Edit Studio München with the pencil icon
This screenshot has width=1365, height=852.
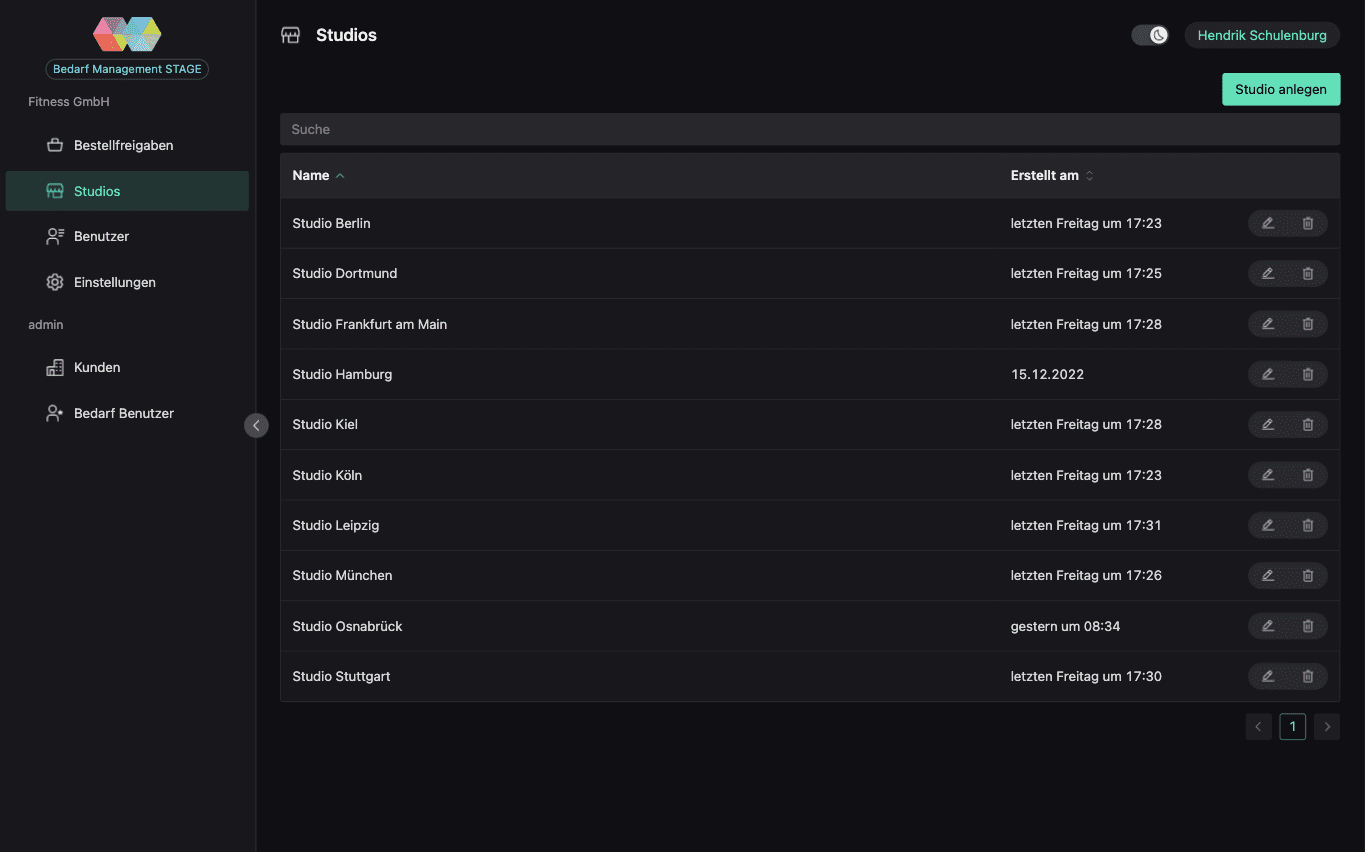coord(1268,575)
